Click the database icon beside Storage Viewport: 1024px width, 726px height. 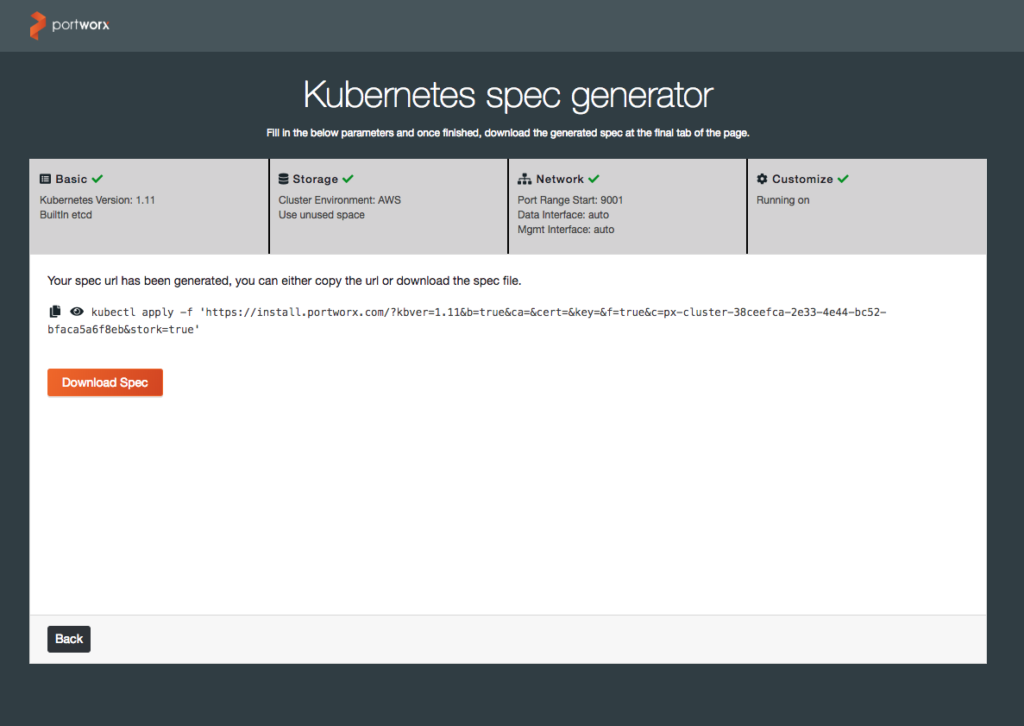pos(284,179)
